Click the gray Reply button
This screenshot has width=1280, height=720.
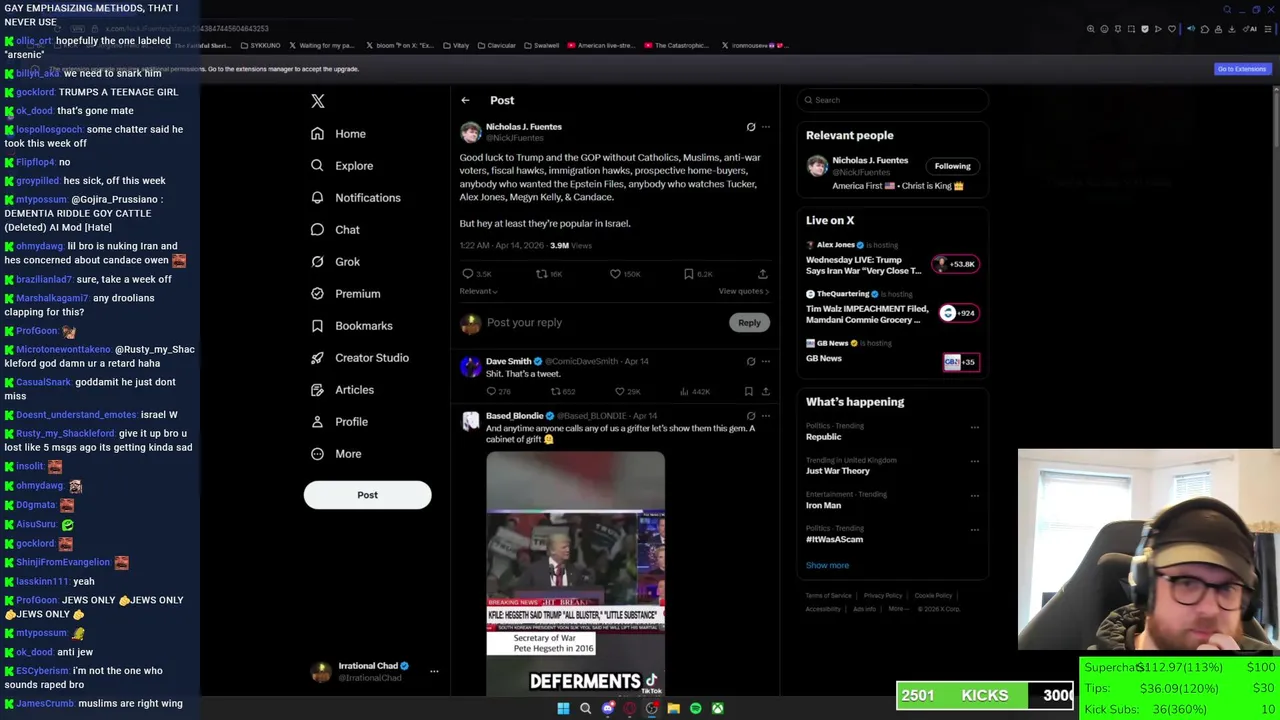coord(749,323)
